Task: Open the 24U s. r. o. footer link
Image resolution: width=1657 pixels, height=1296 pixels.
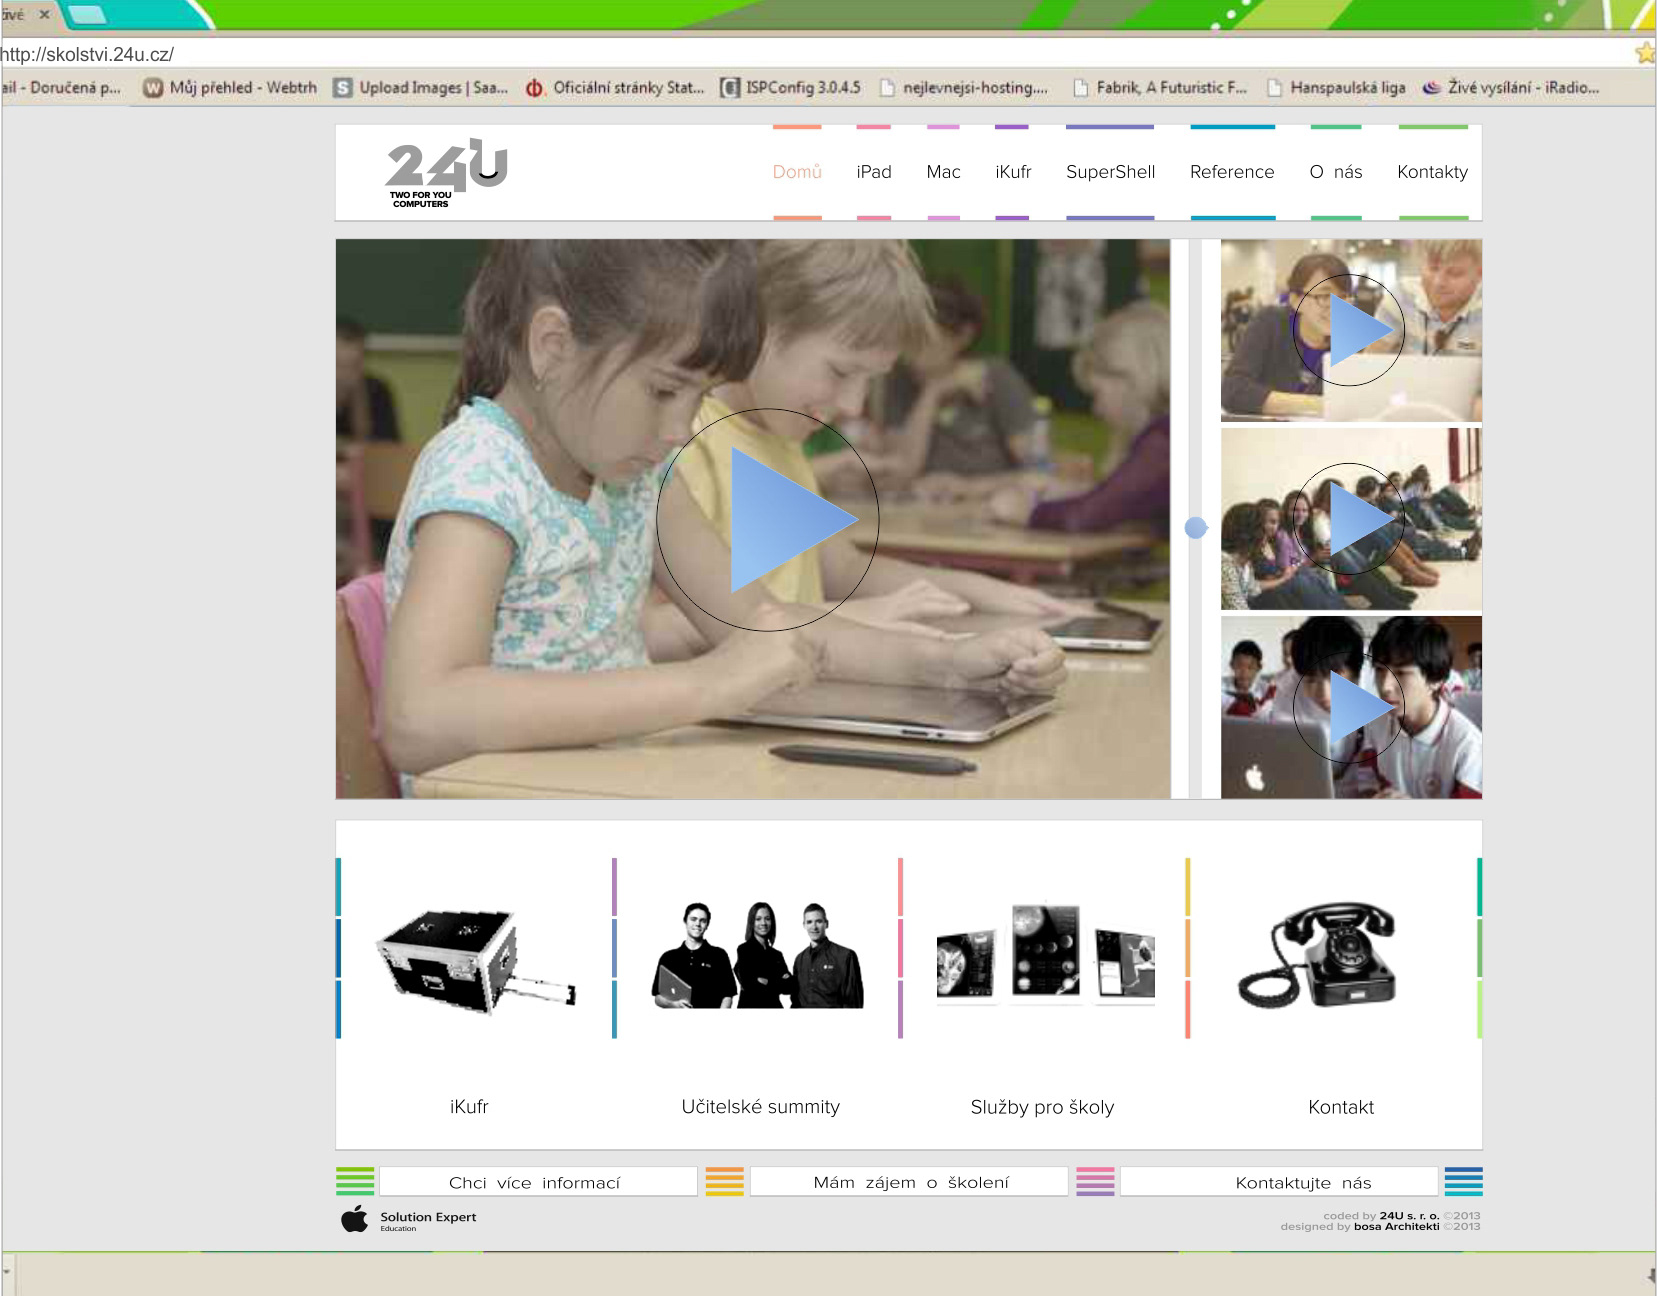Action: click(1409, 1216)
